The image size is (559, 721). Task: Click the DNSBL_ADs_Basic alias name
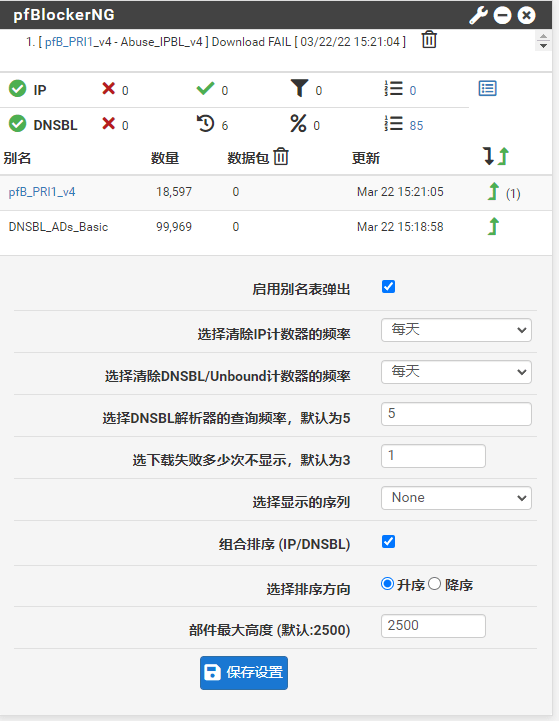(58, 227)
